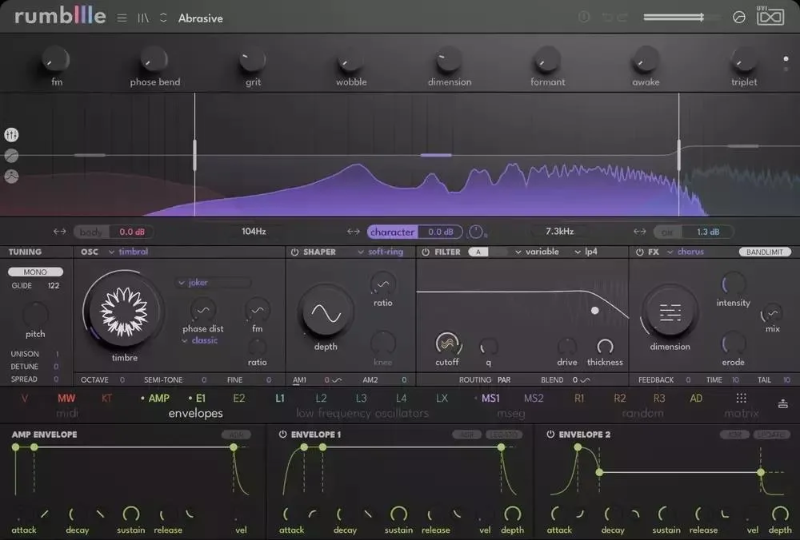Open the FX chorus dropdown
This screenshot has width=800, height=540.
click(x=686, y=252)
